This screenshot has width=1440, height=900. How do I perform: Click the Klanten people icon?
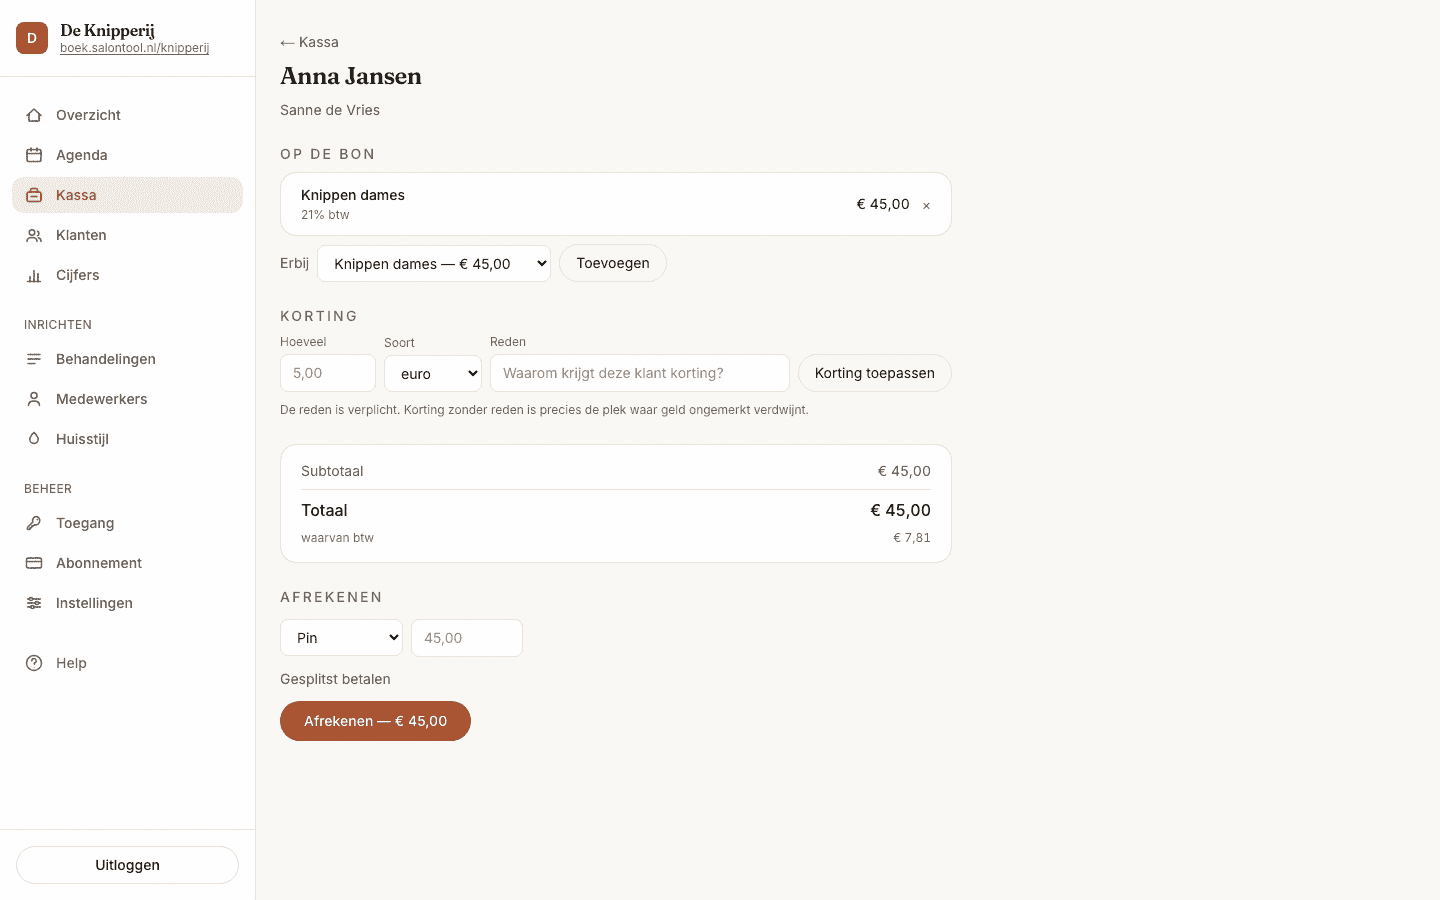pyautogui.click(x=34, y=235)
